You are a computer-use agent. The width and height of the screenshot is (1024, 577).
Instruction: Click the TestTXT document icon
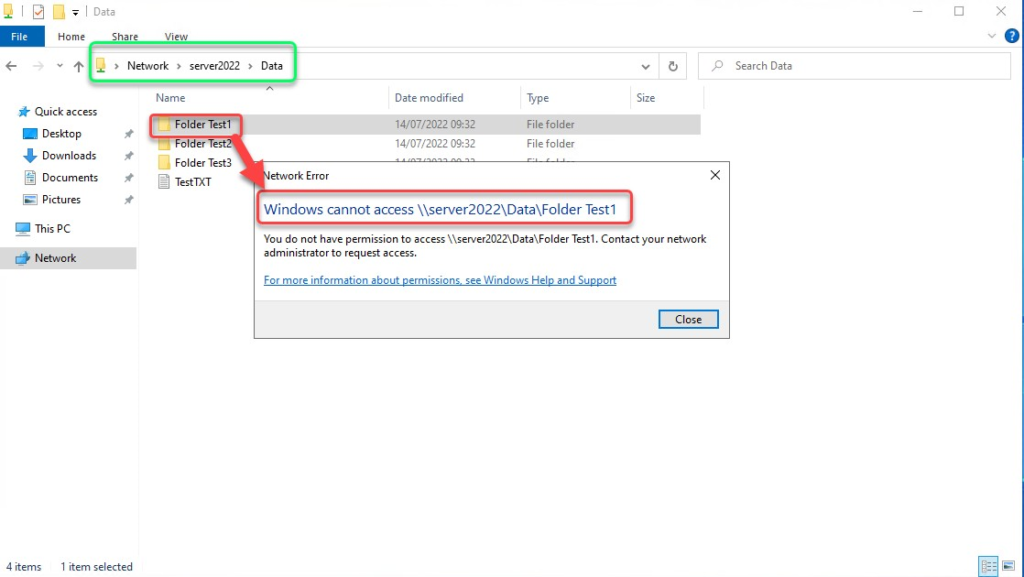coord(164,182)
